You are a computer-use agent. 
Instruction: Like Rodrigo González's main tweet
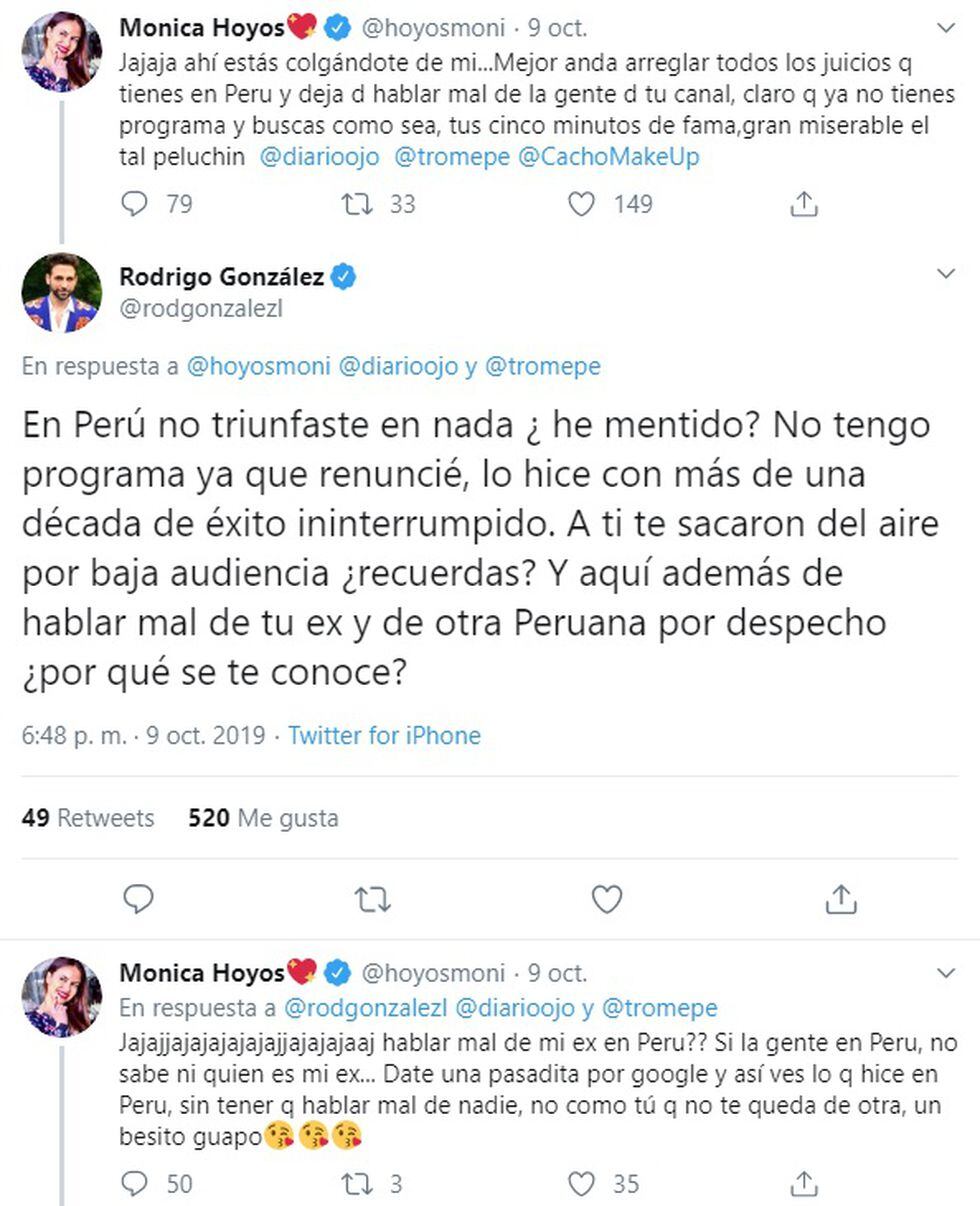coord(607,899)
